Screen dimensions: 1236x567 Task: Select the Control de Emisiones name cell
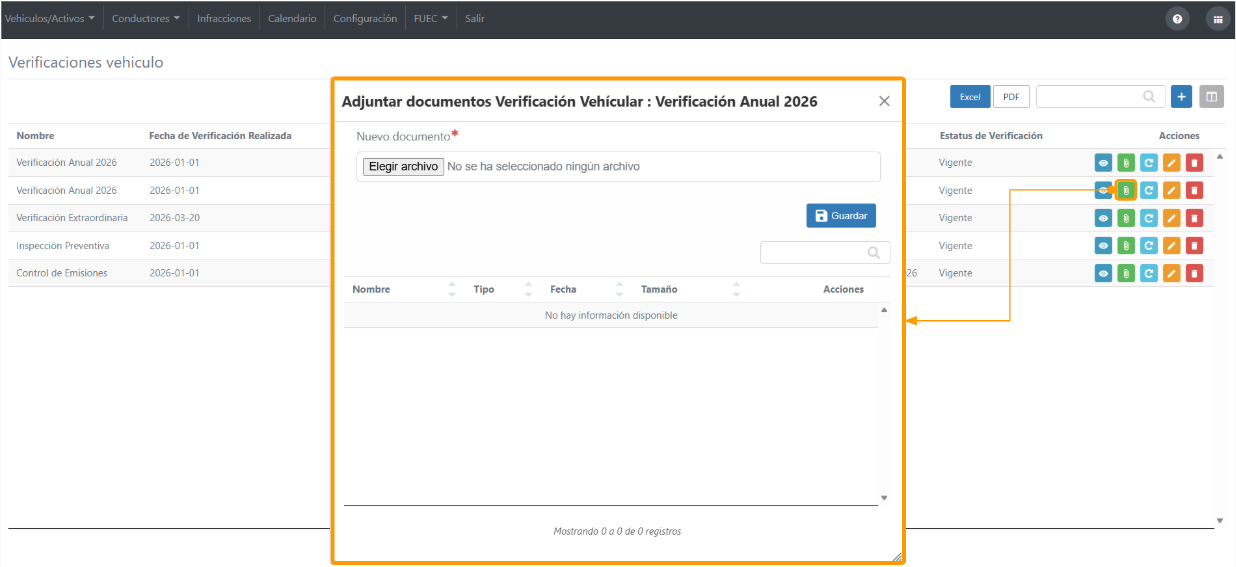(x=62, y=273)
